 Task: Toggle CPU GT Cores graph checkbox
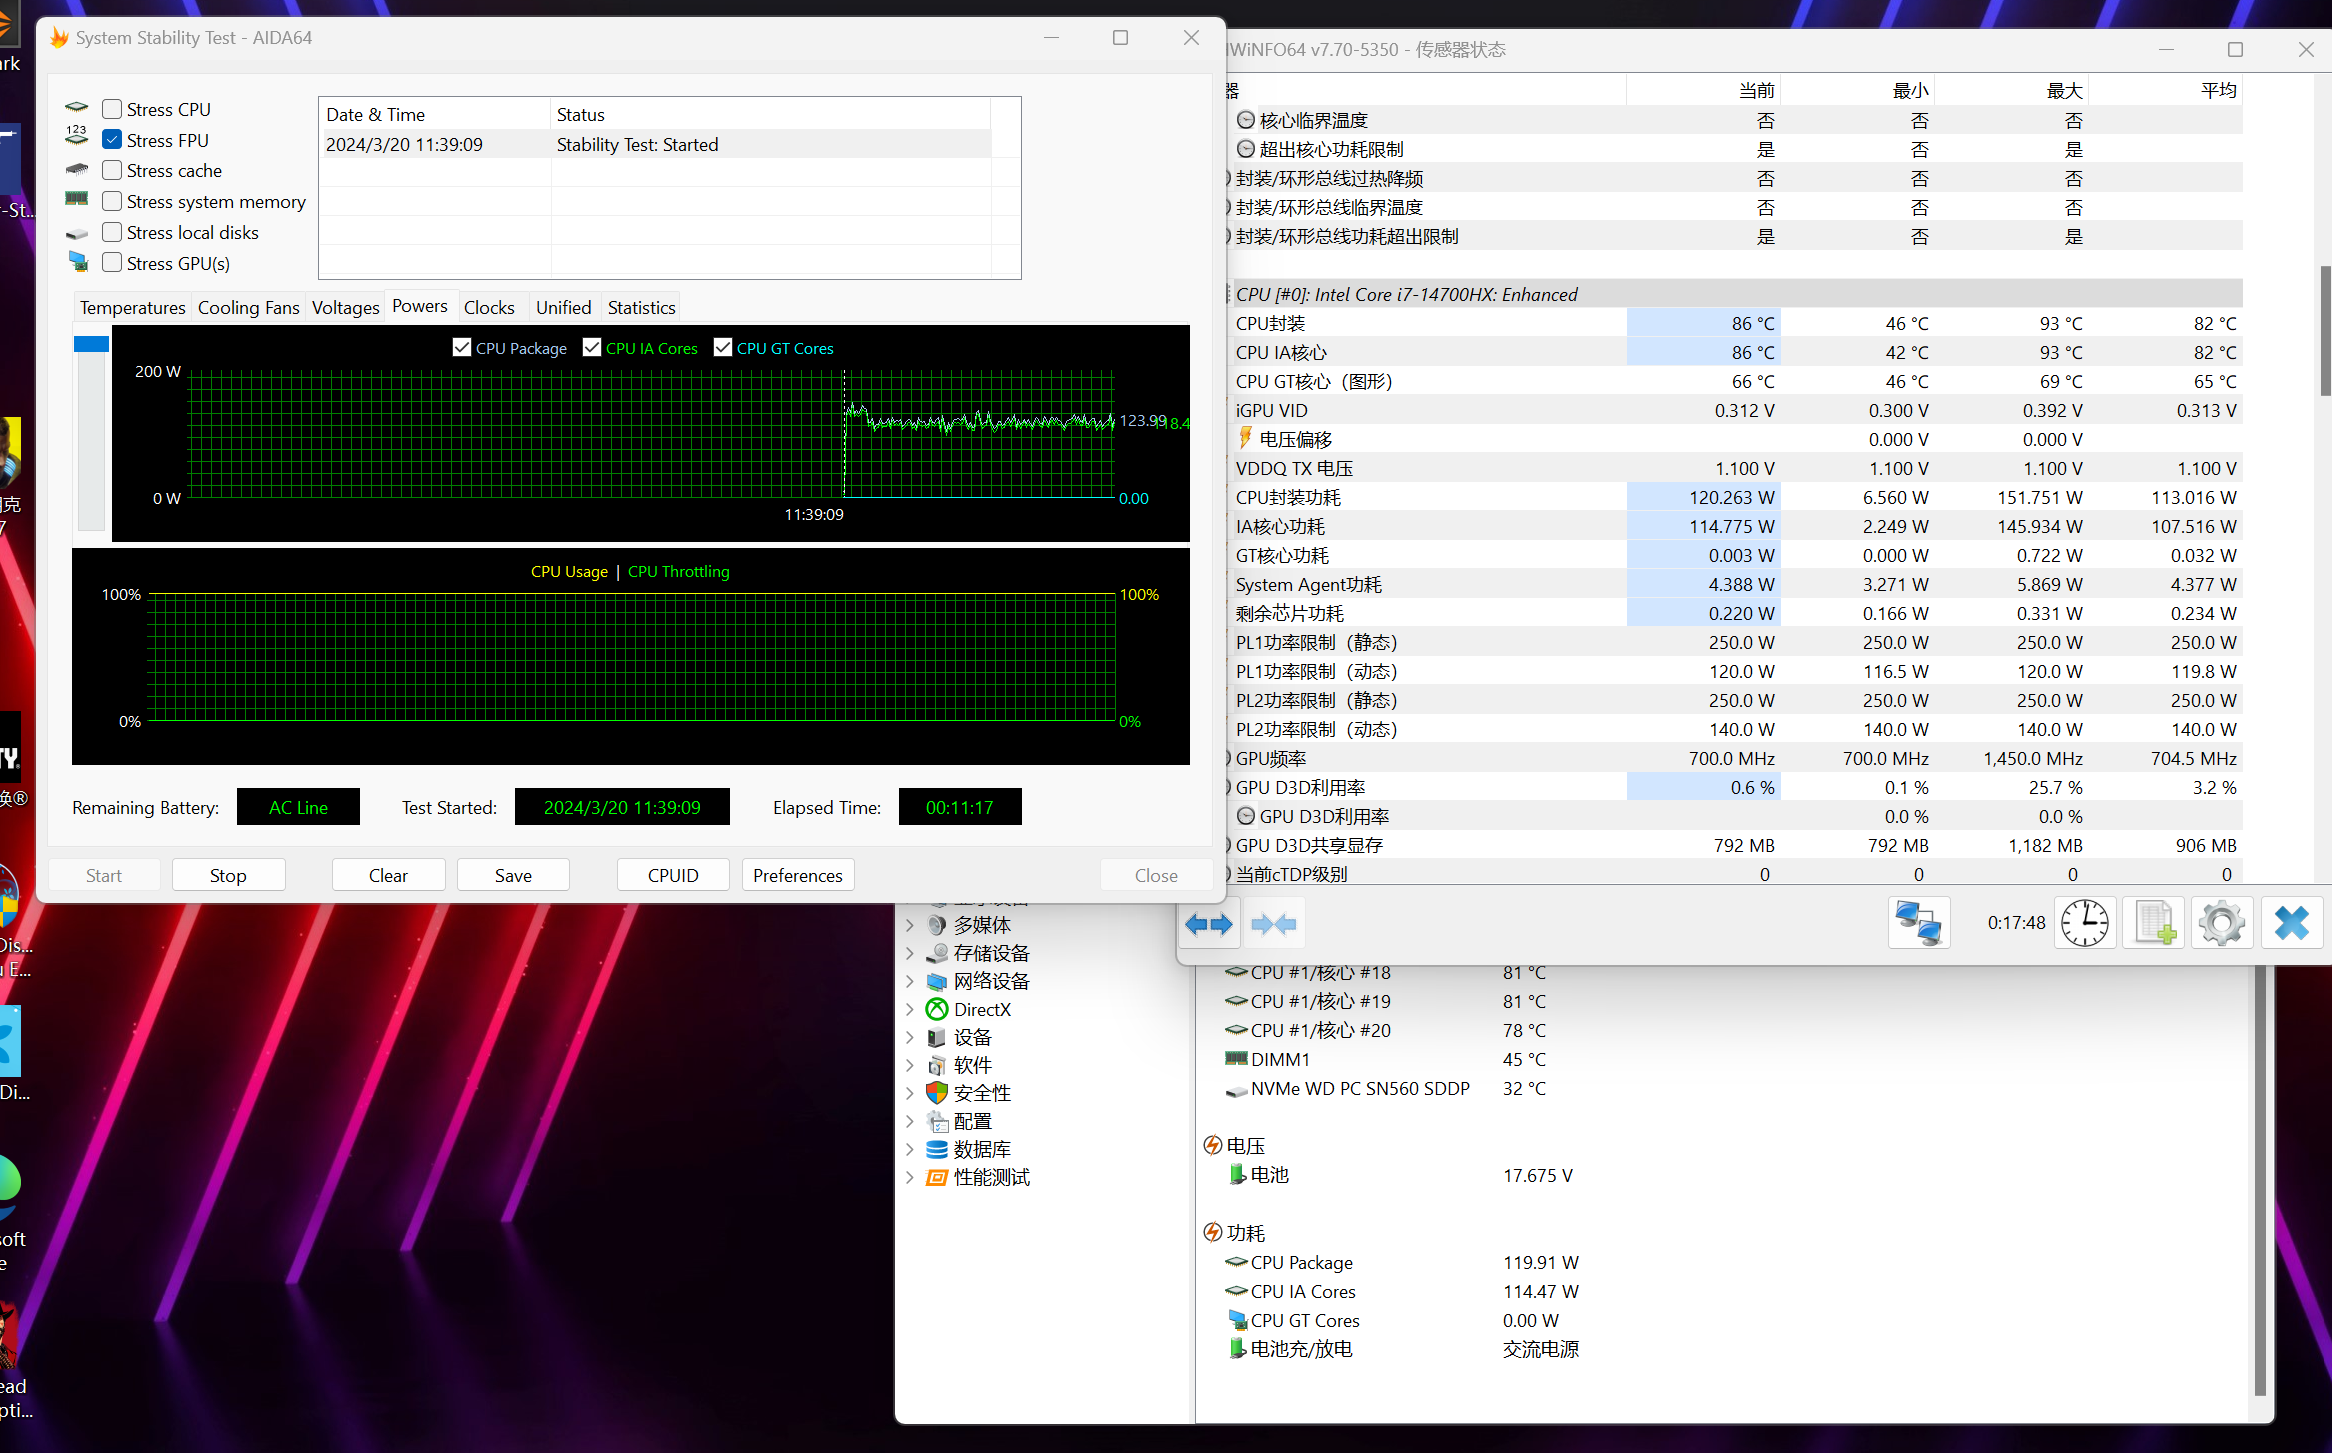(723, 347)
